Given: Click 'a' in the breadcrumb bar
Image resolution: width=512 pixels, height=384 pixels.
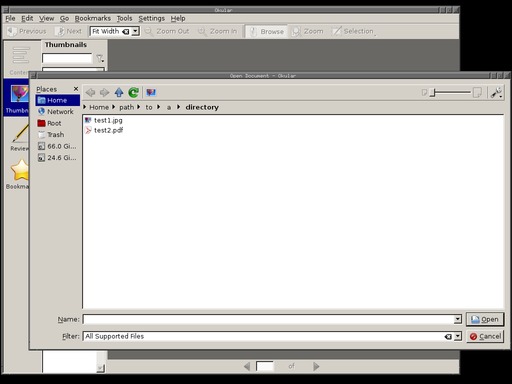Looking at the screenshot, I should [x=169, y=107].
